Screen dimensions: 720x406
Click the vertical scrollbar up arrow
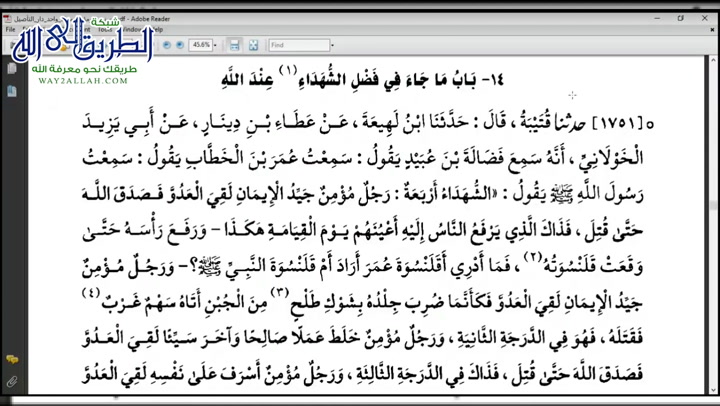pyautogui.click(x=714, y=60)
